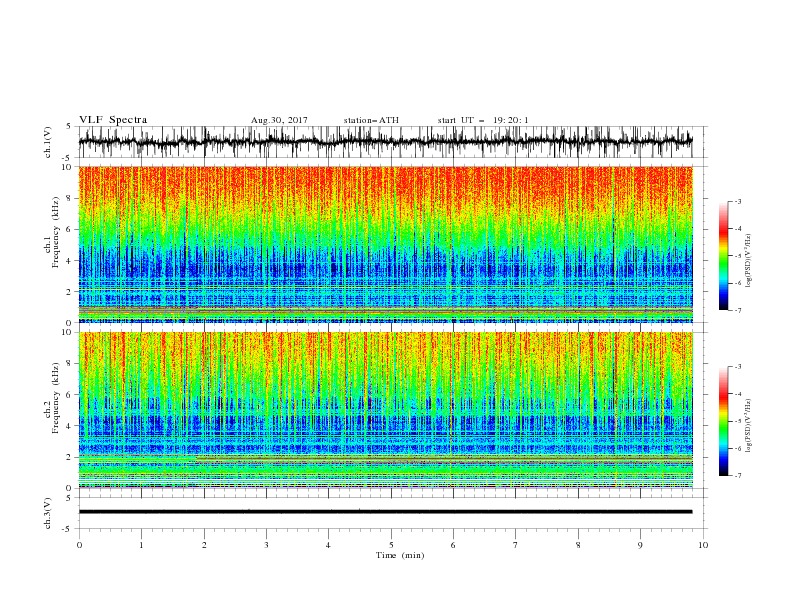Select the "10" kHz tick of ch.1 spectrogram
This screenshot has width=792, height=612.
tap(67, 167)
